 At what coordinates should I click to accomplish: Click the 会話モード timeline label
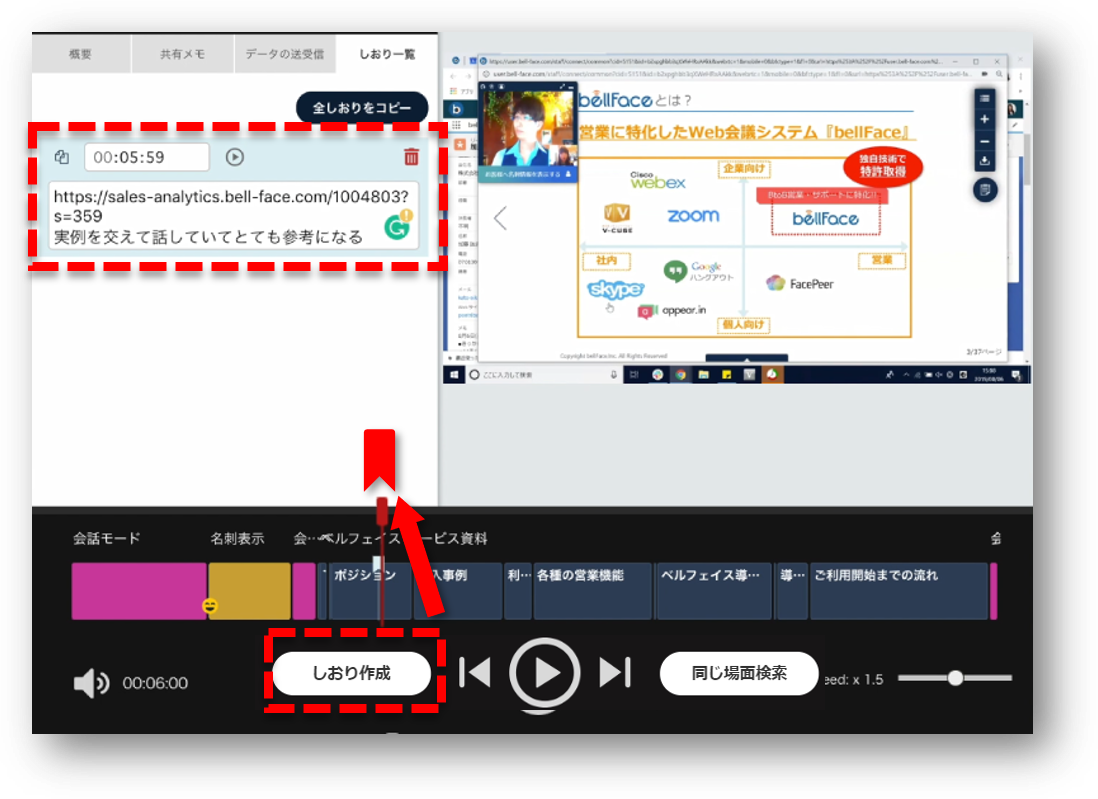pyautogui.click(x=106, y=539)
